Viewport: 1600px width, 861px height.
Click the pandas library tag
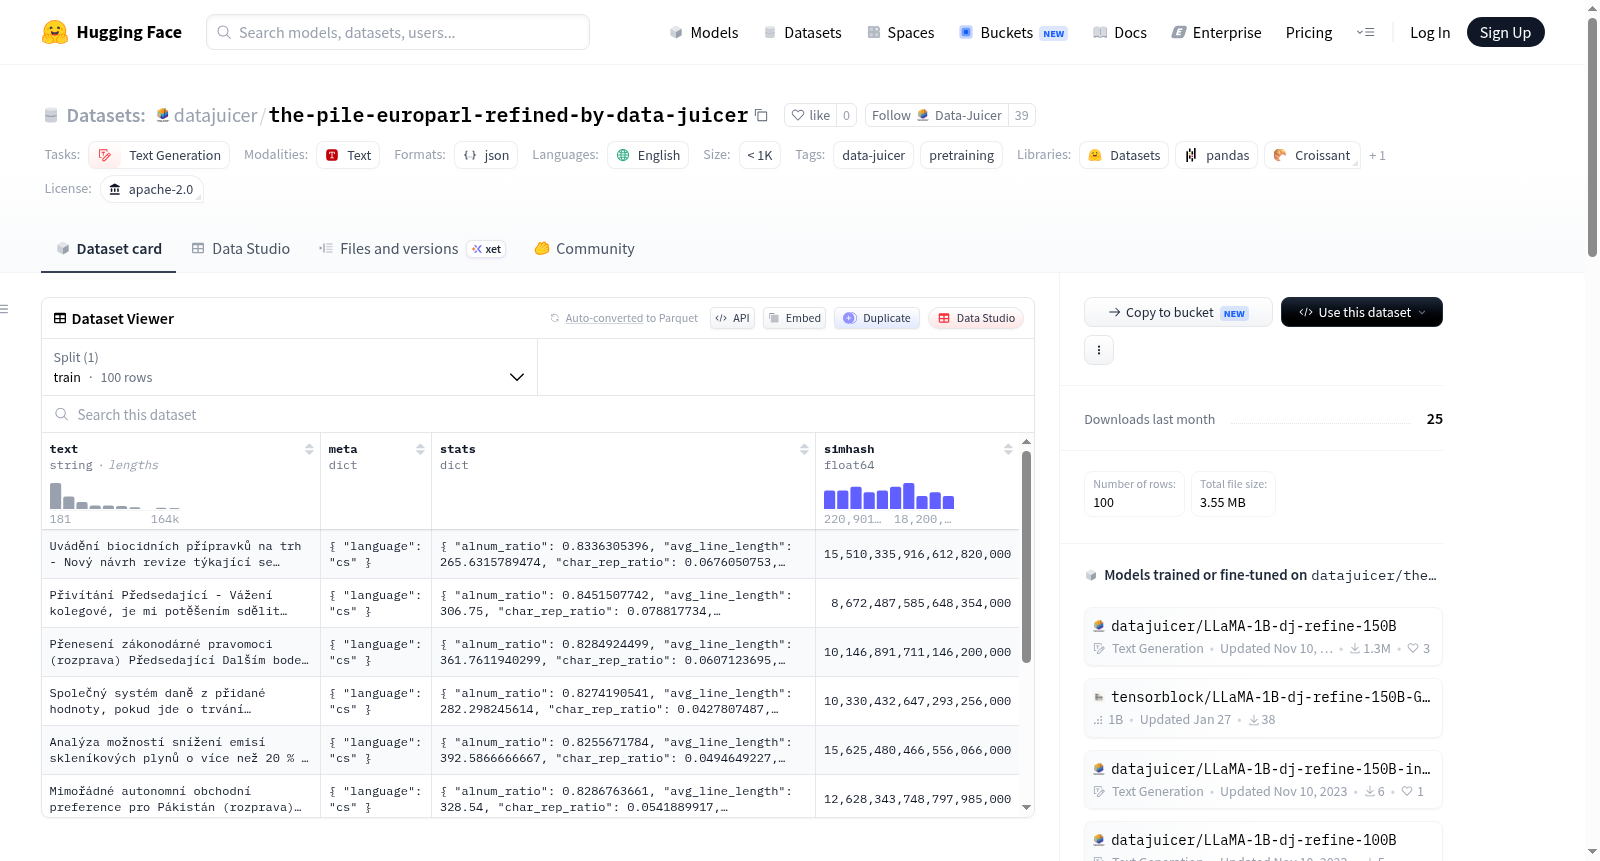[x=1217, y=155]
